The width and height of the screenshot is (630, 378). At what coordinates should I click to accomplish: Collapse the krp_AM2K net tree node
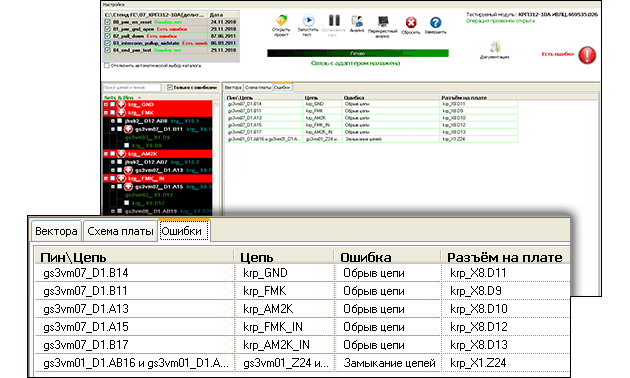click(x=106, y=154)
